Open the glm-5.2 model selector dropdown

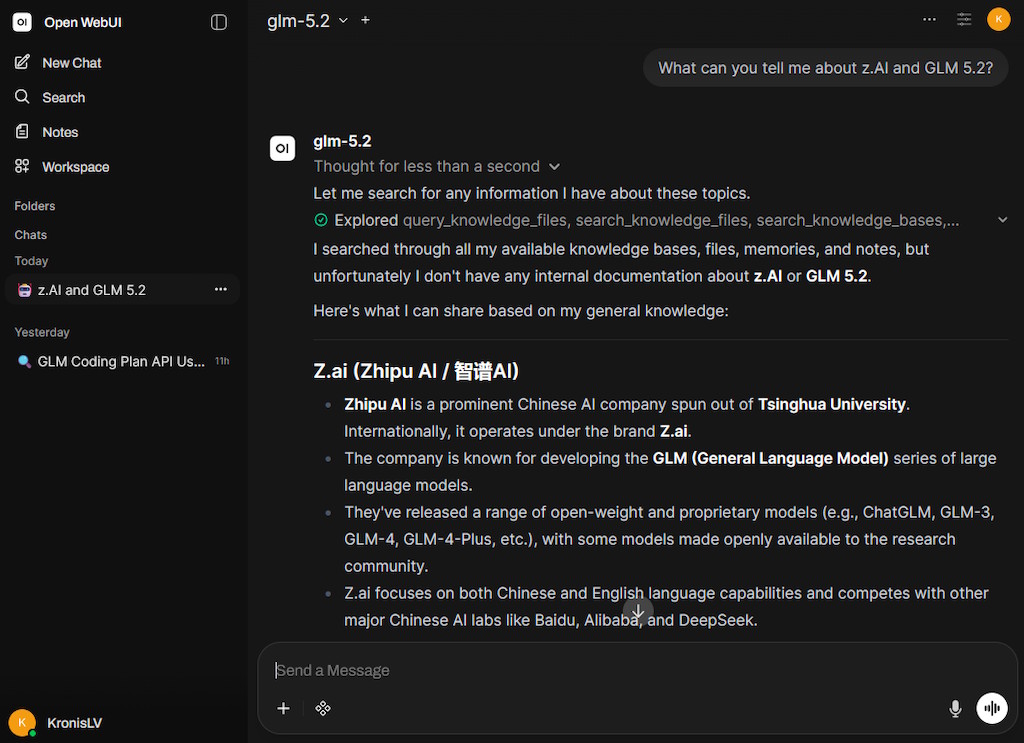pyautogui.click(x=307, y=21)
